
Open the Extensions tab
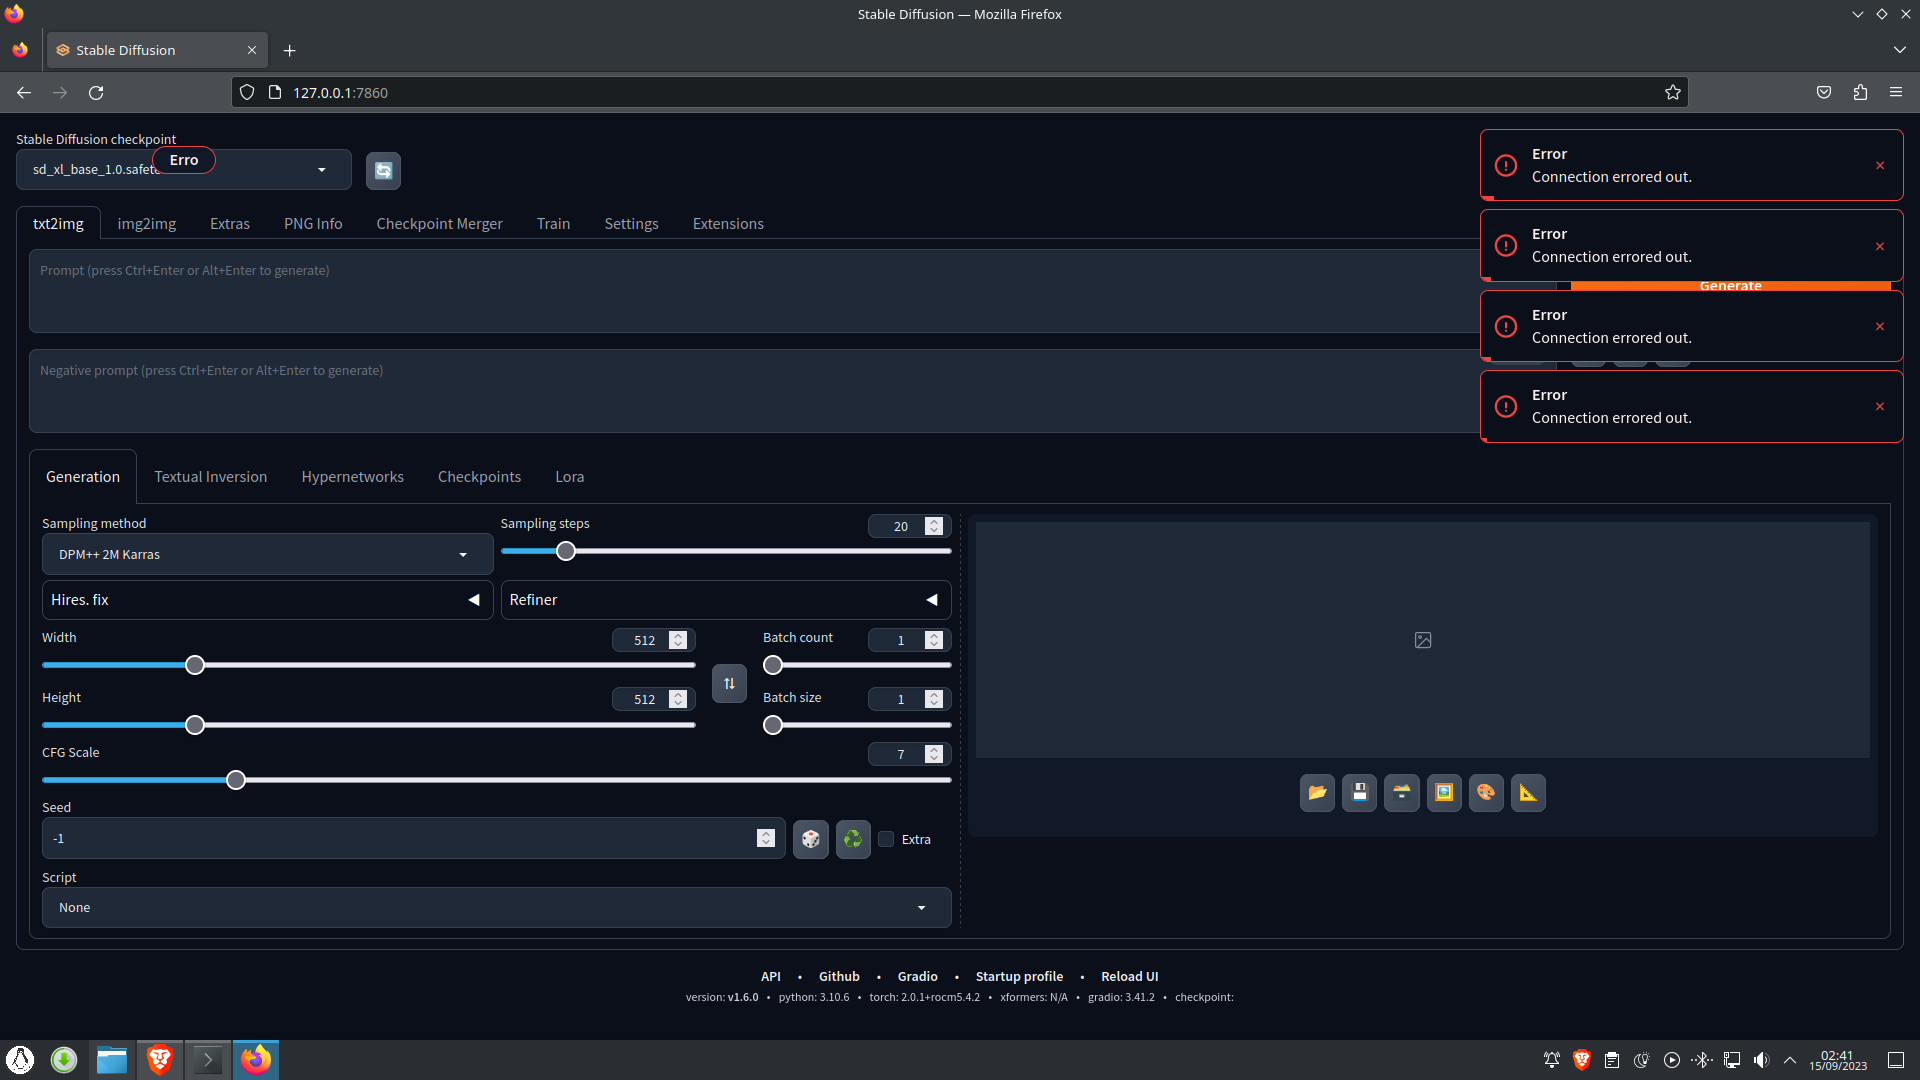point(727,223)
